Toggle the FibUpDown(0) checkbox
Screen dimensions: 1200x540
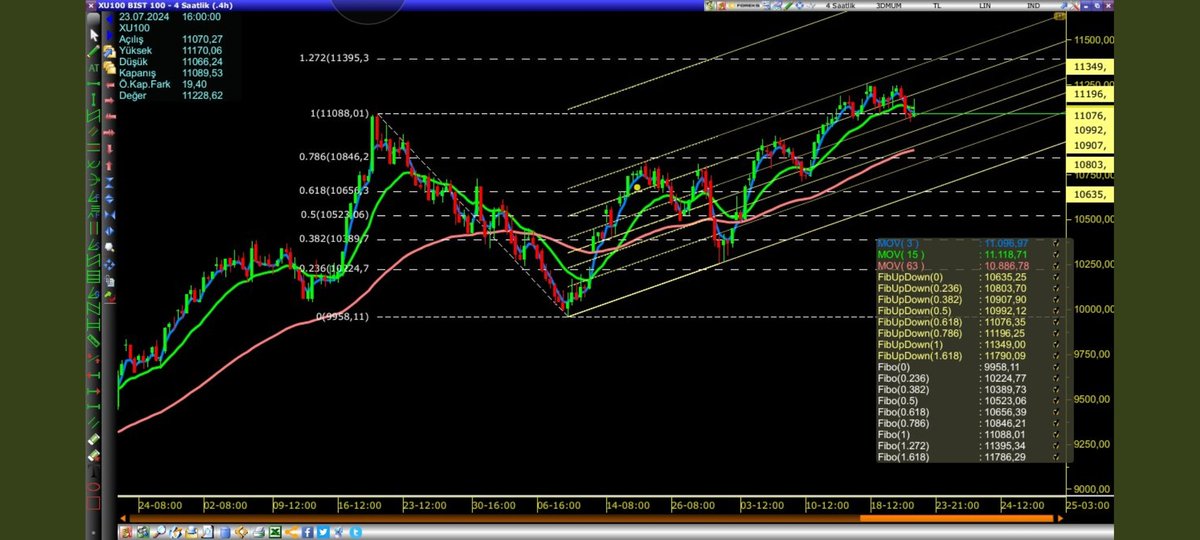point(1057,277)
